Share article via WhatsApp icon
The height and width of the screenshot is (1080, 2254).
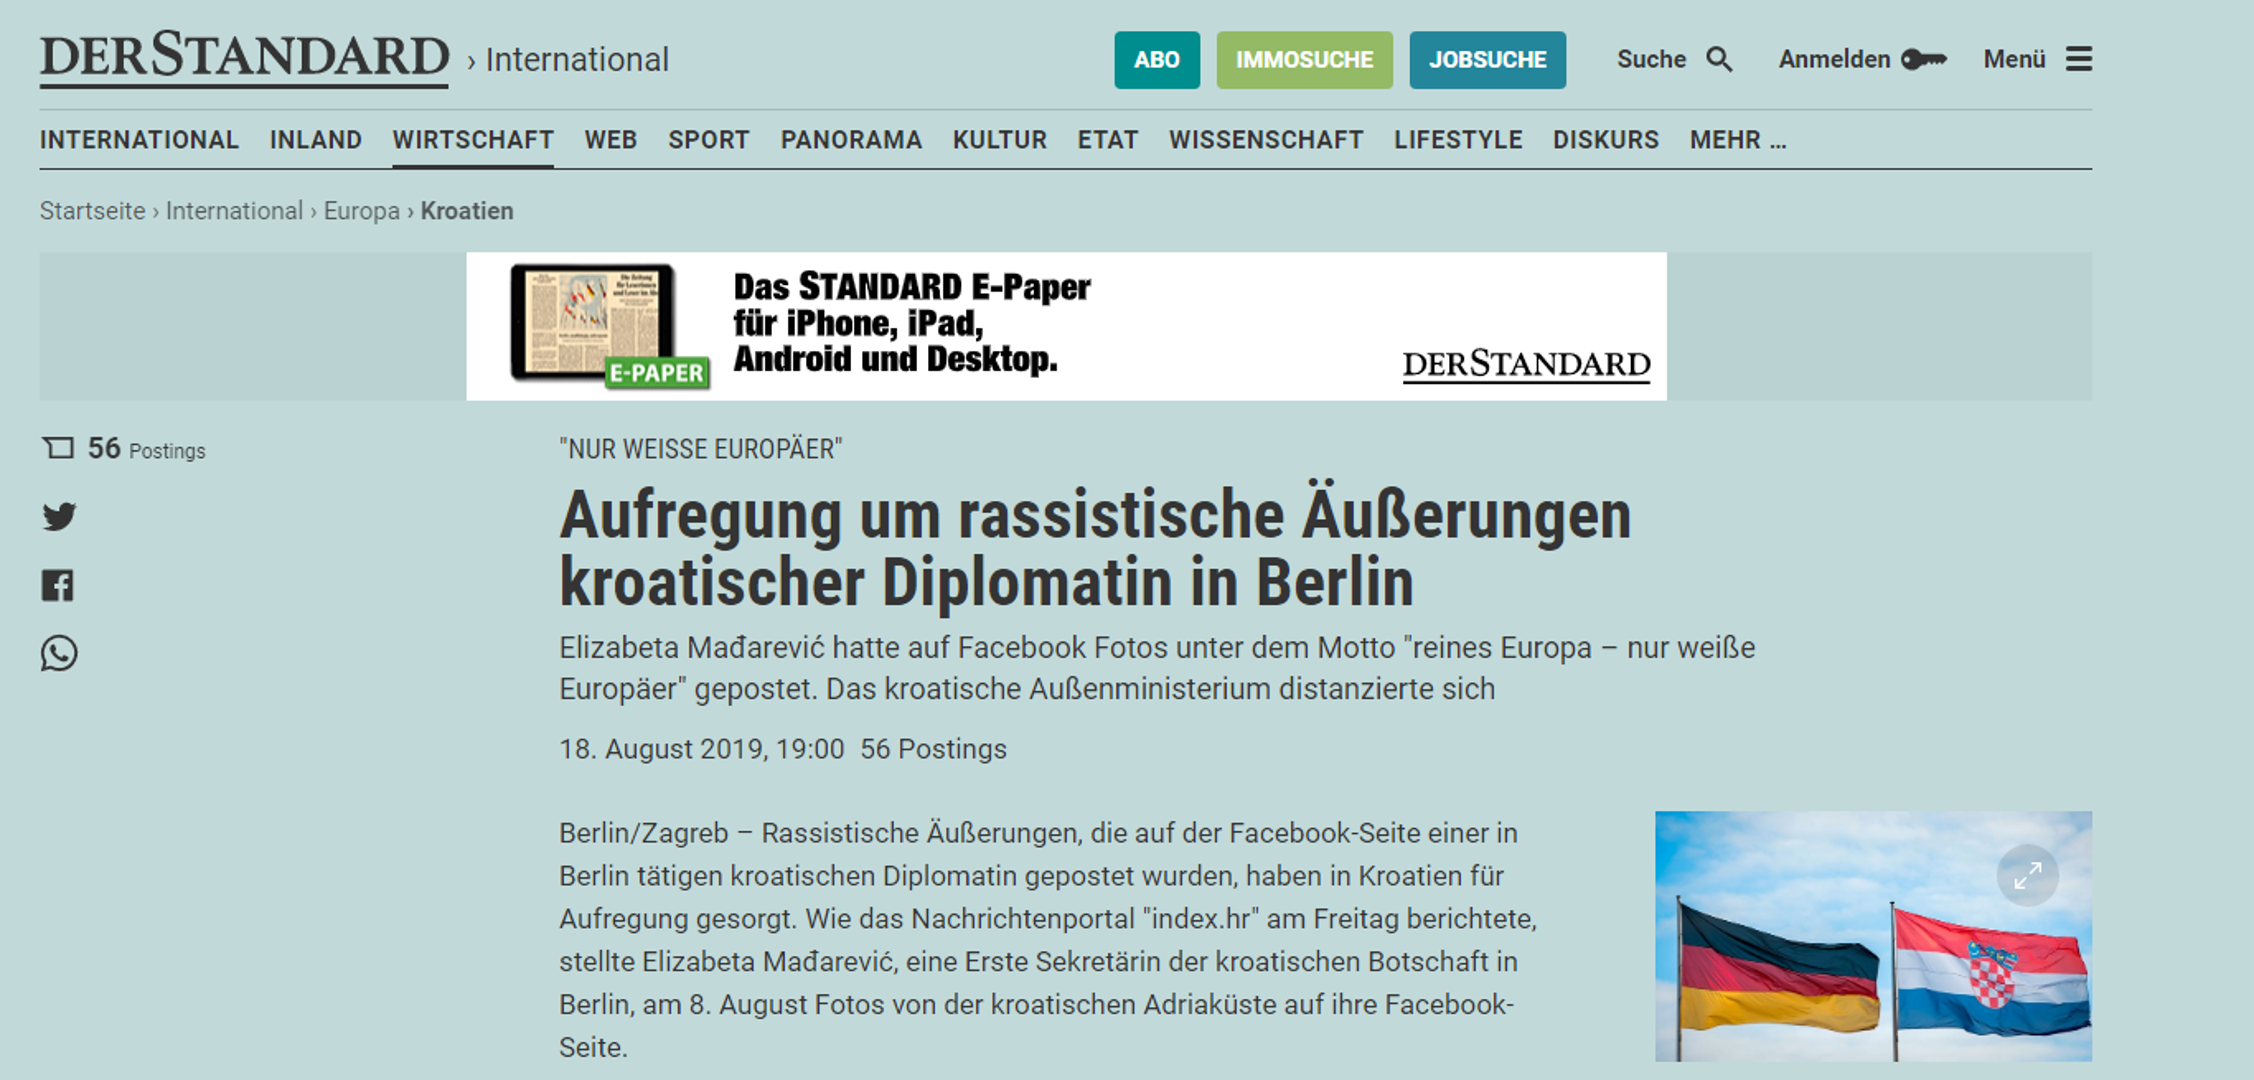(59, 653)
